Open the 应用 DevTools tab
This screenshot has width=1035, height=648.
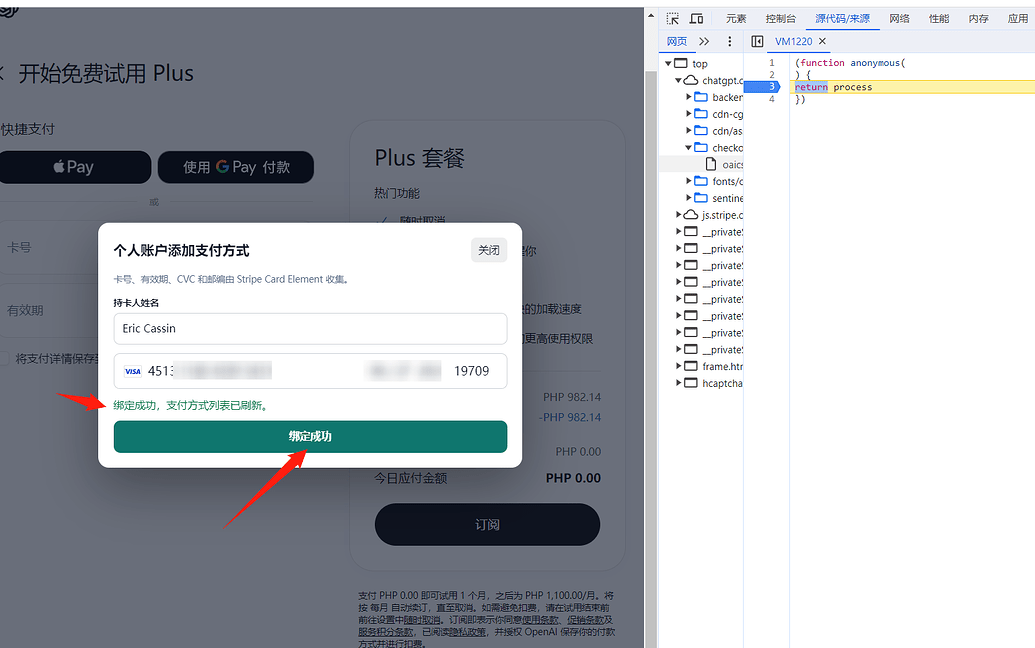click(1018, 18)
